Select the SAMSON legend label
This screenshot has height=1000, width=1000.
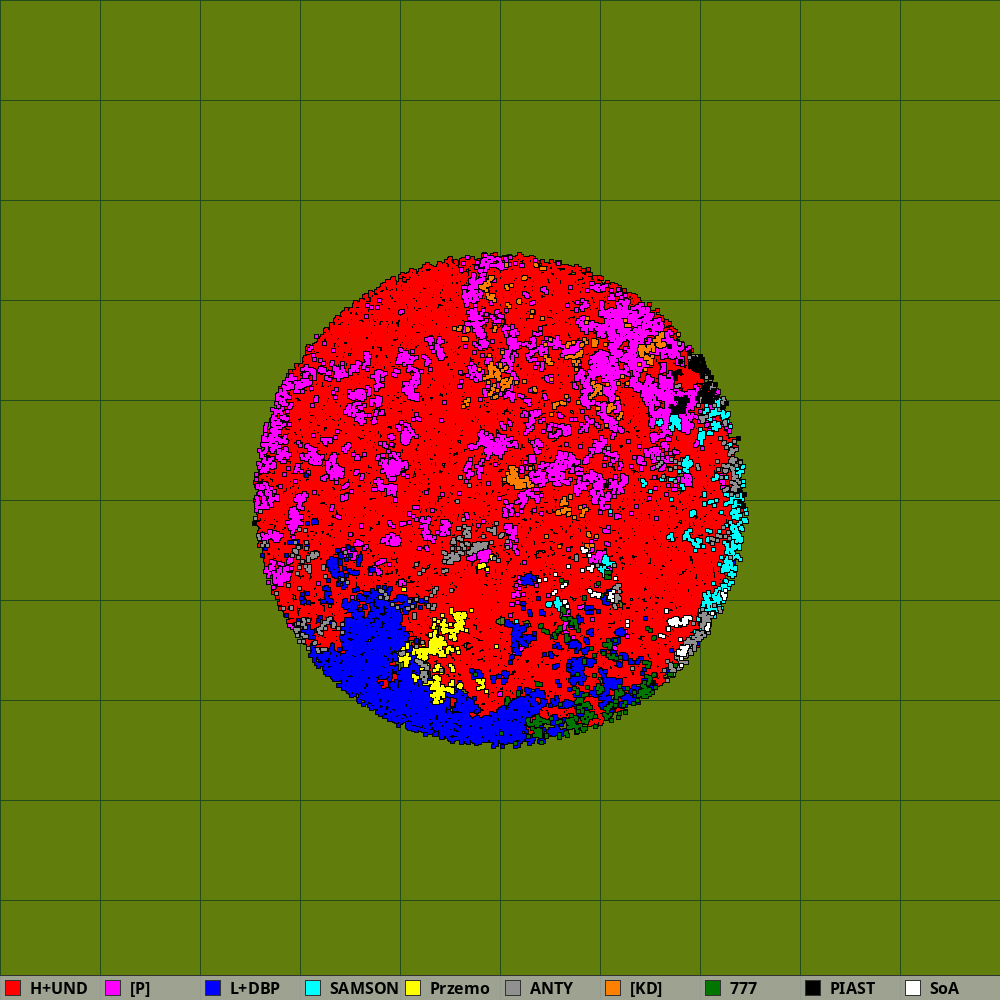coord(364,988)
